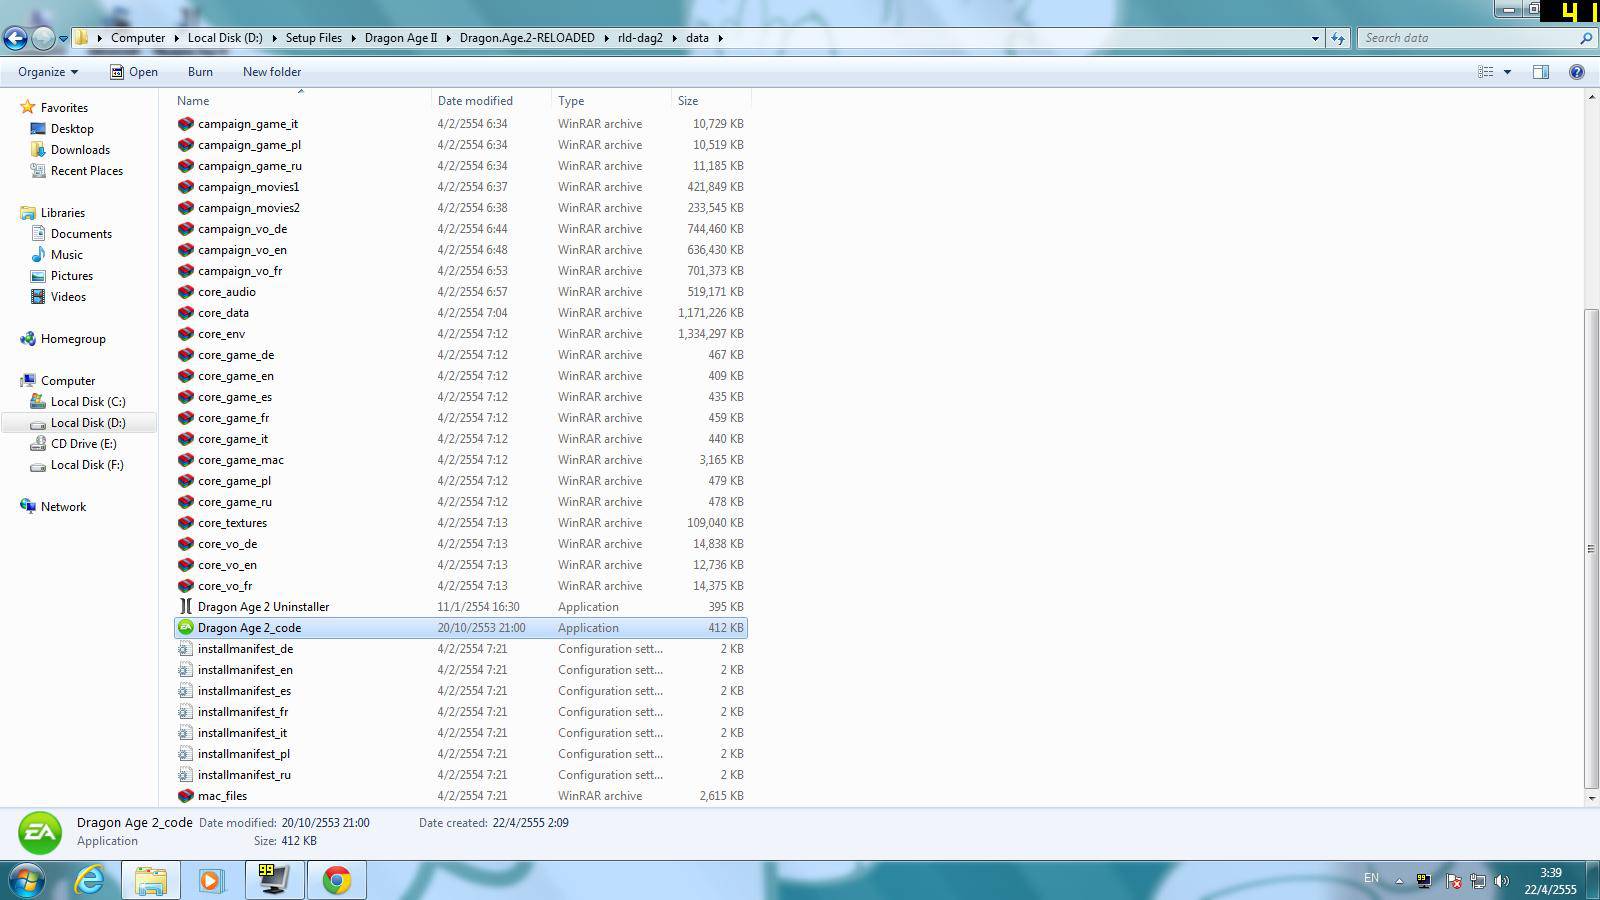Click Setup Files in the address breadcrumb
The width and height of the screenshot is (1600, 900).
click(x=313, y=38)
